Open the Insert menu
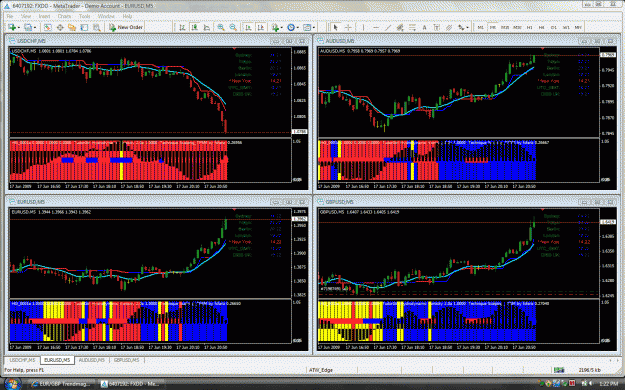 [x=44, y=16]
